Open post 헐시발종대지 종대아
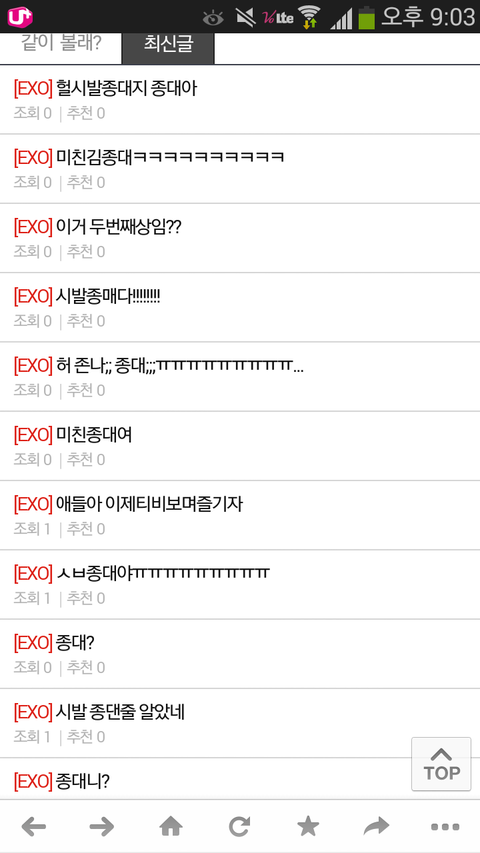The height and width of the screenshot is (853, 480). (240, 99)
